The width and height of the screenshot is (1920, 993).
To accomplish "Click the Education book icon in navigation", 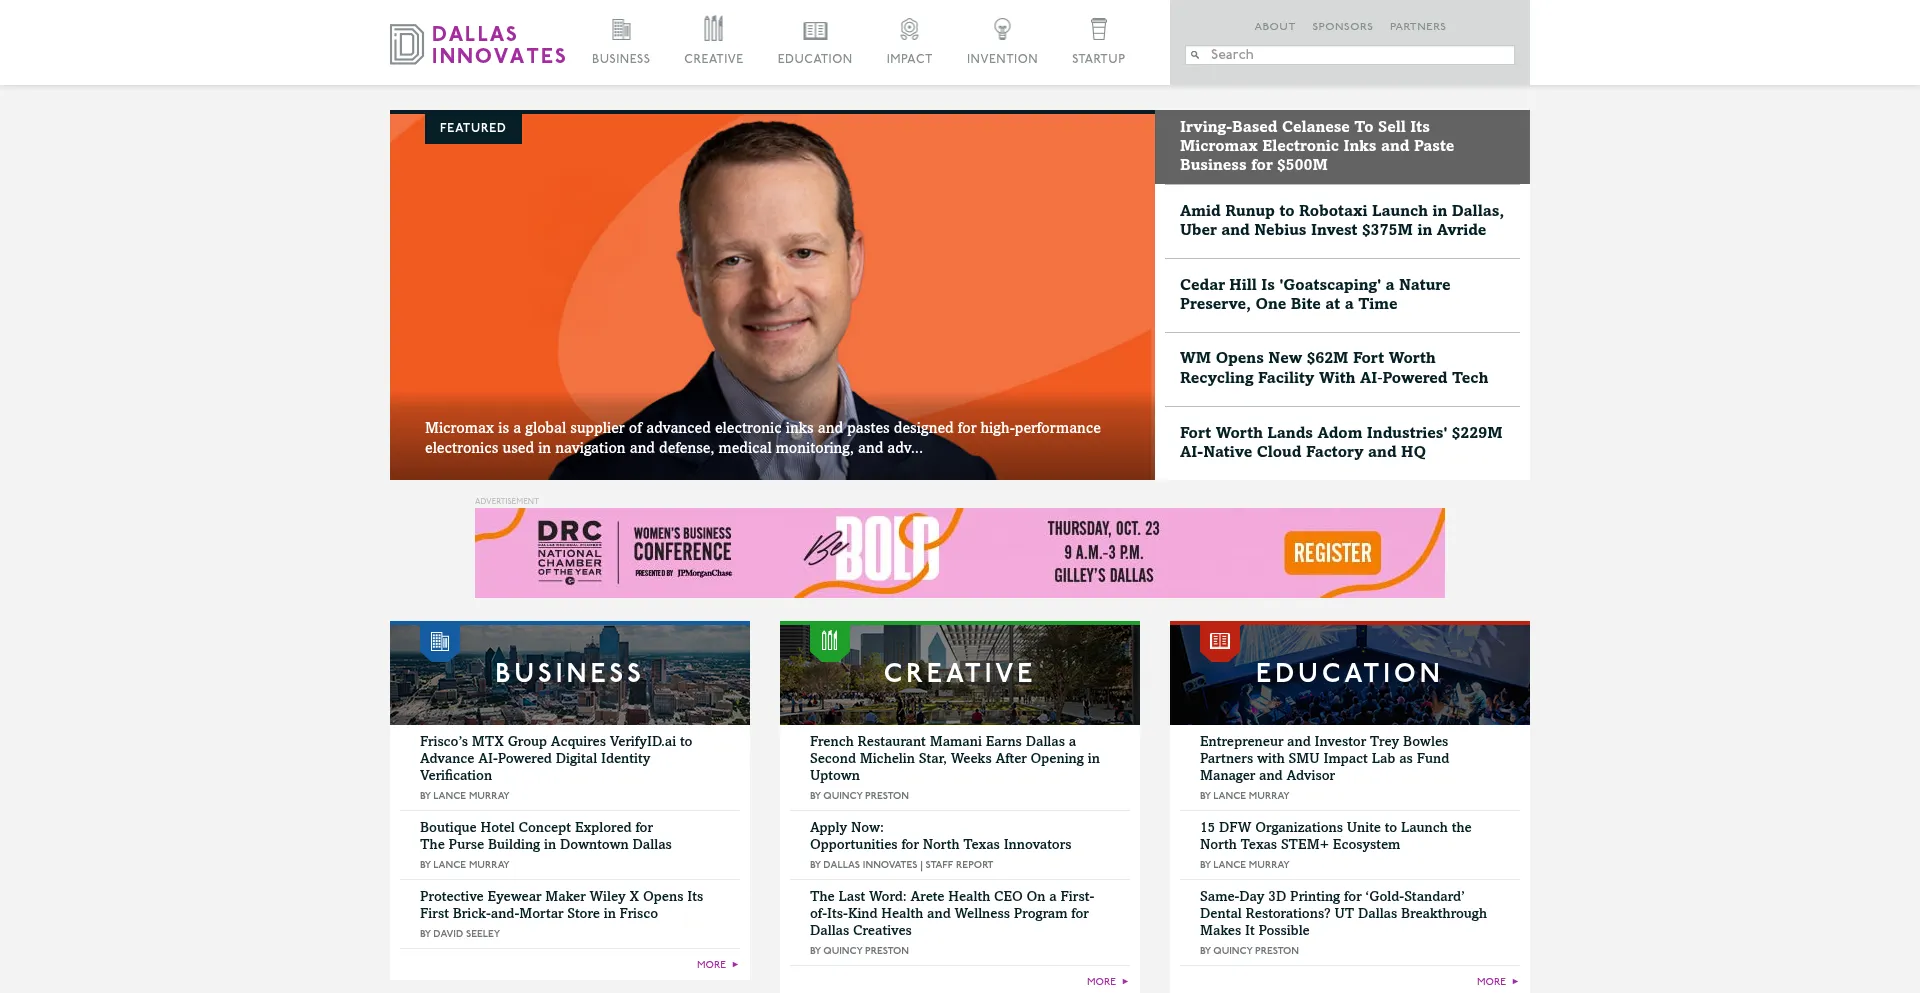I will 815,30.
